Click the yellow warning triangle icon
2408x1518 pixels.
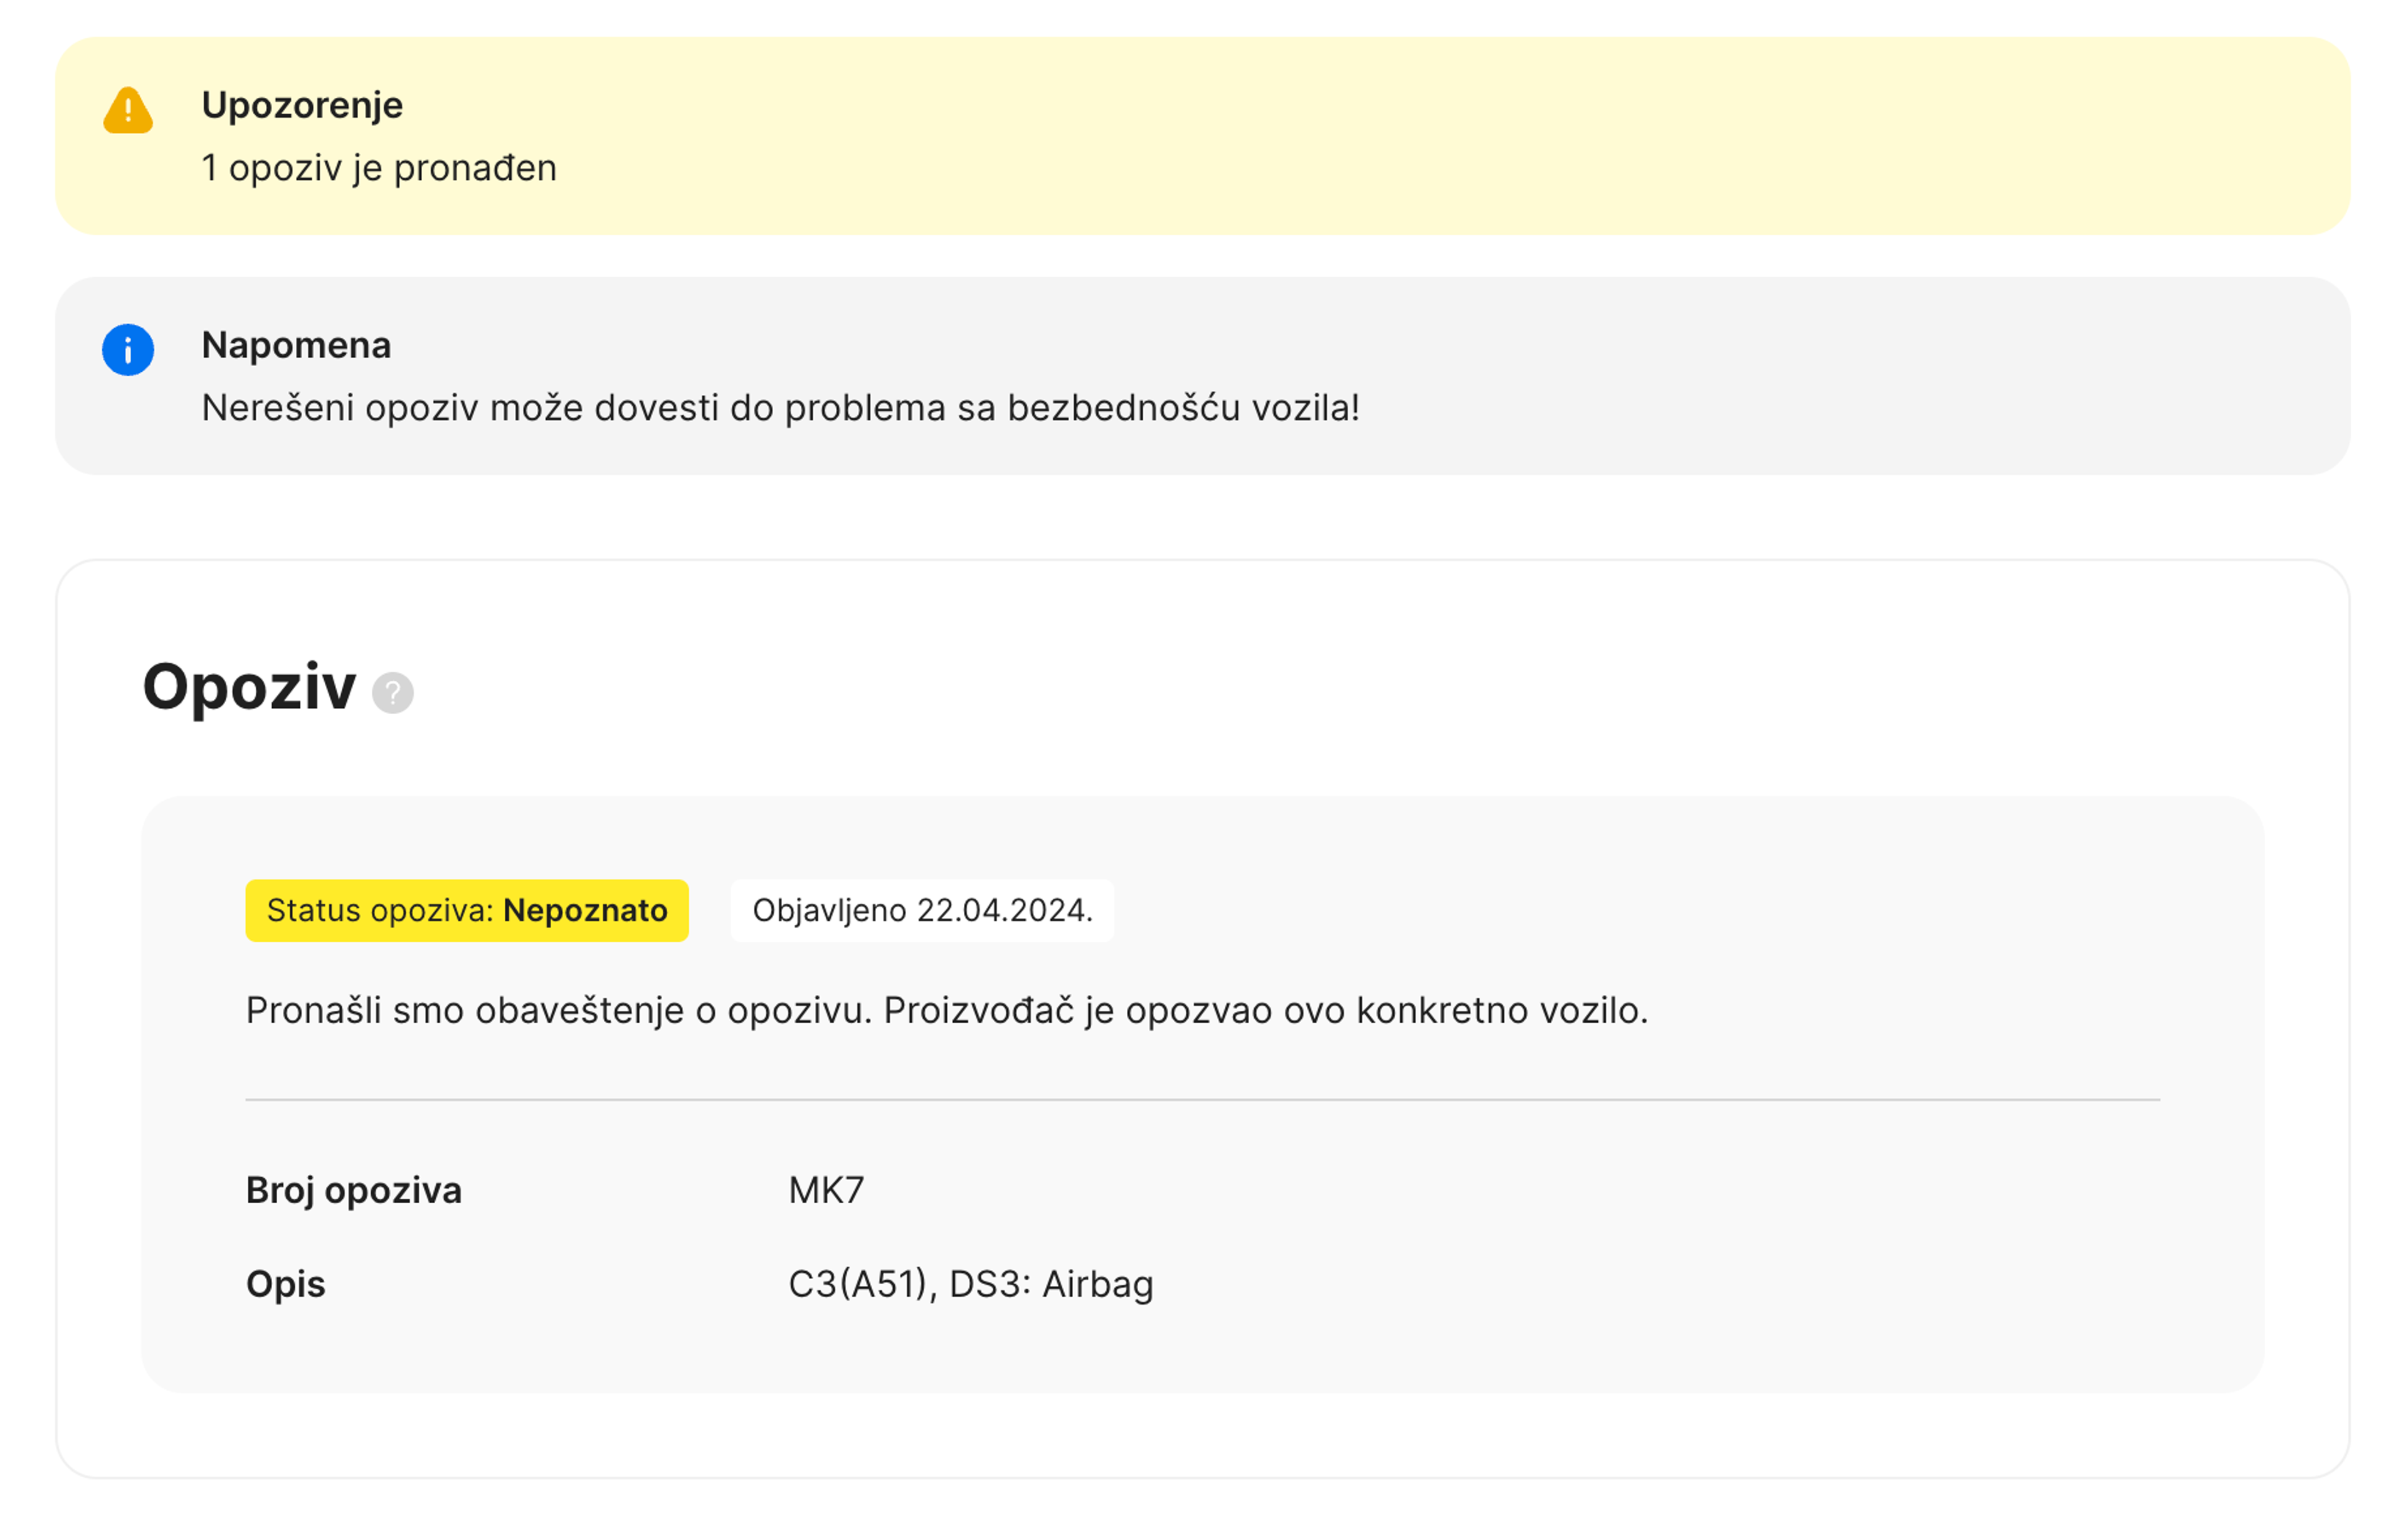point(128,110)
